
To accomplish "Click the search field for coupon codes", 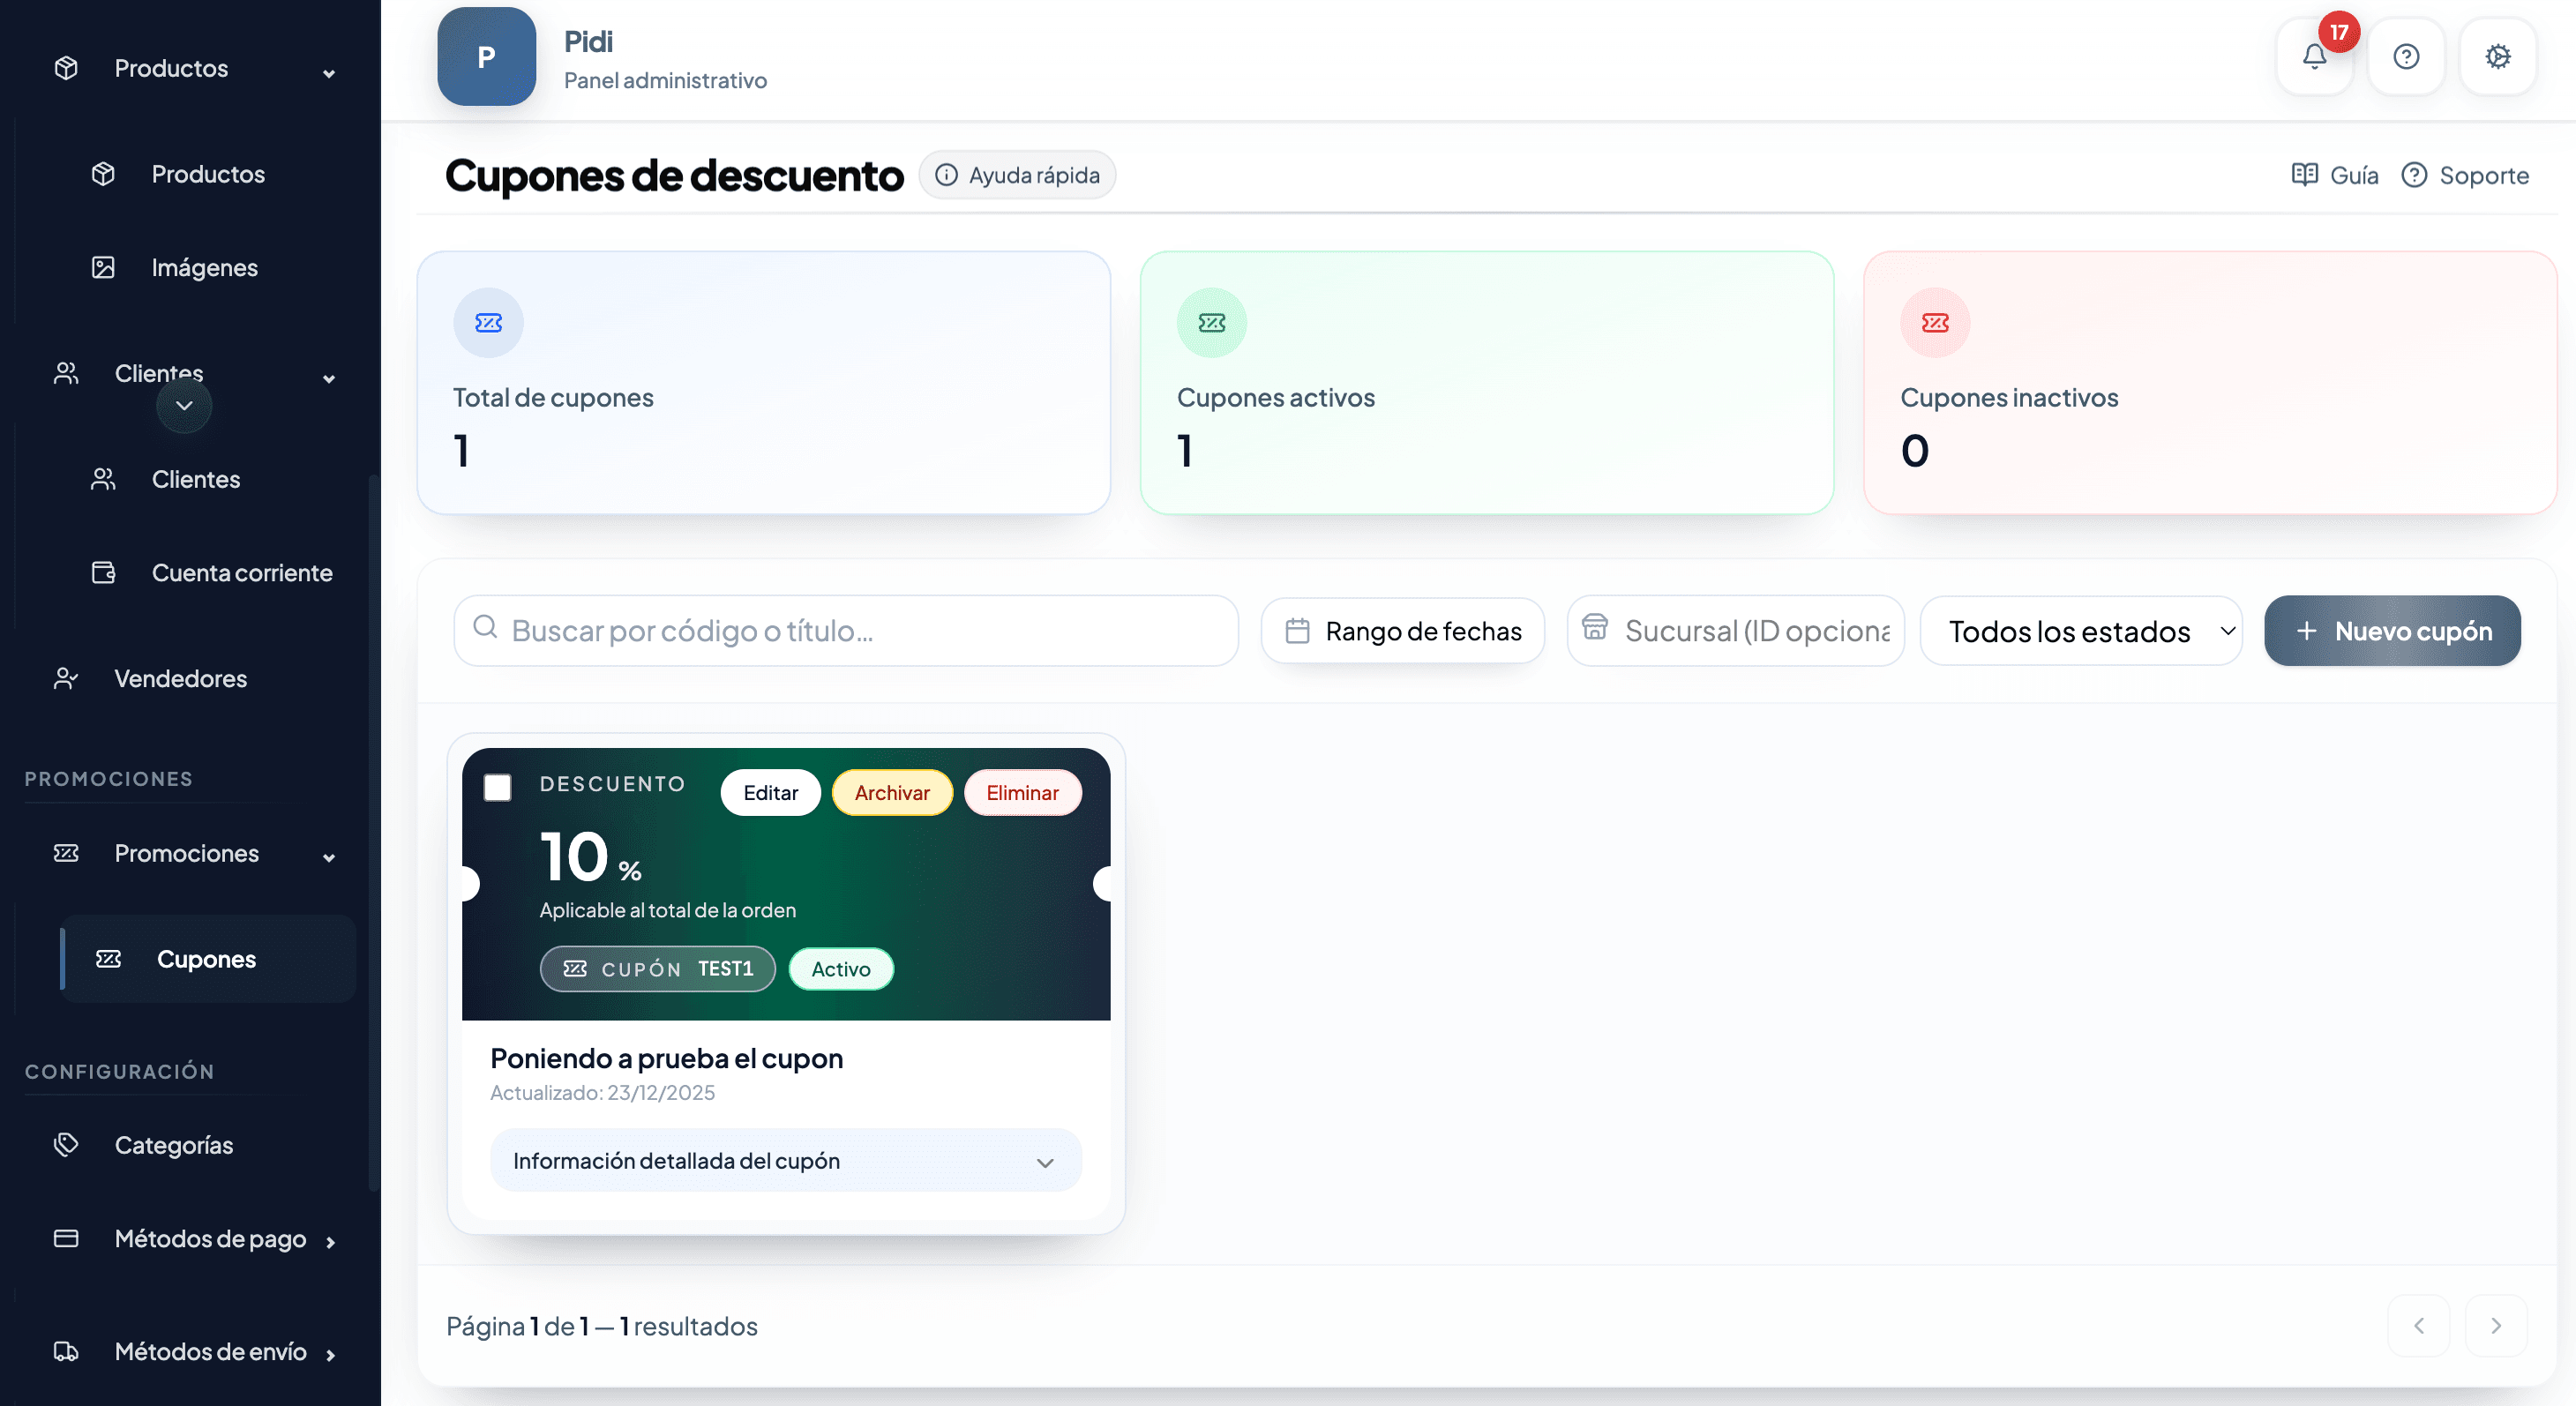I will pos(845,630).
